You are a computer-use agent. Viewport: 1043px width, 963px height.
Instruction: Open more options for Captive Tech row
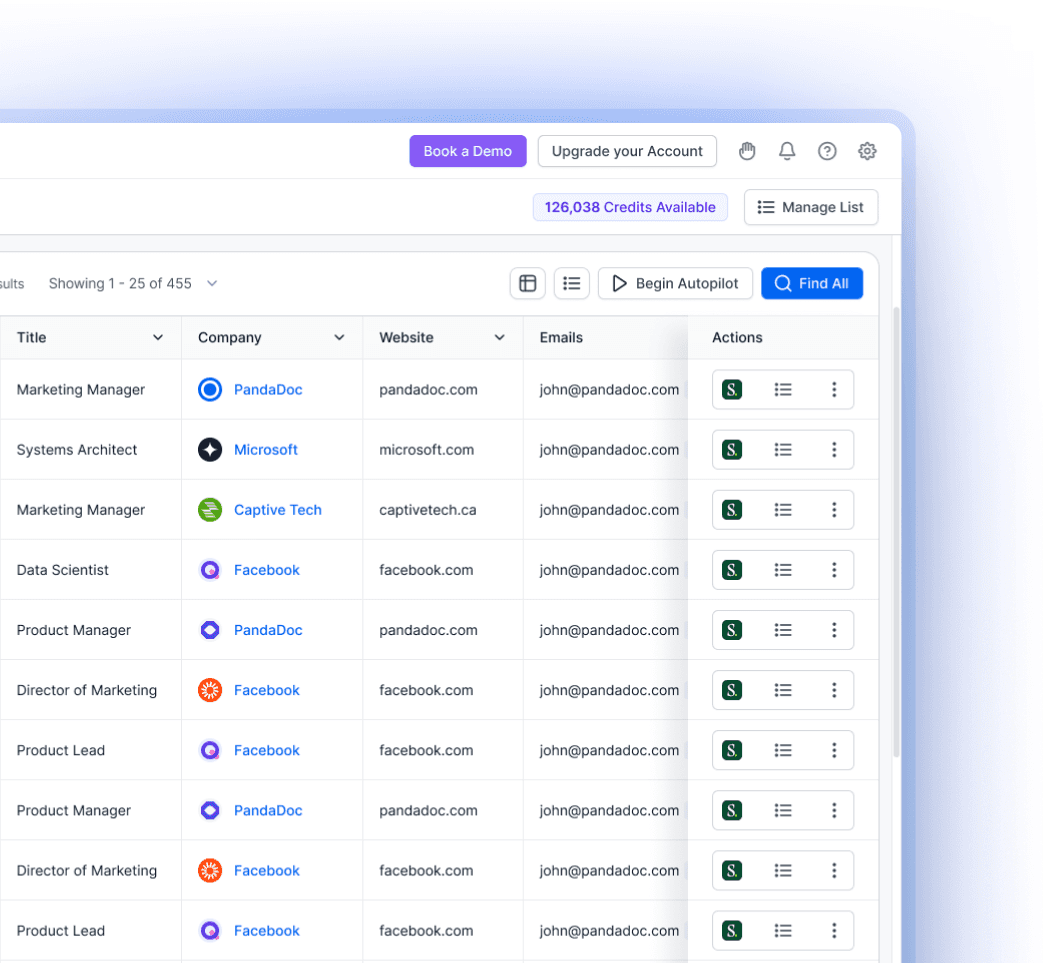point(834,510)
